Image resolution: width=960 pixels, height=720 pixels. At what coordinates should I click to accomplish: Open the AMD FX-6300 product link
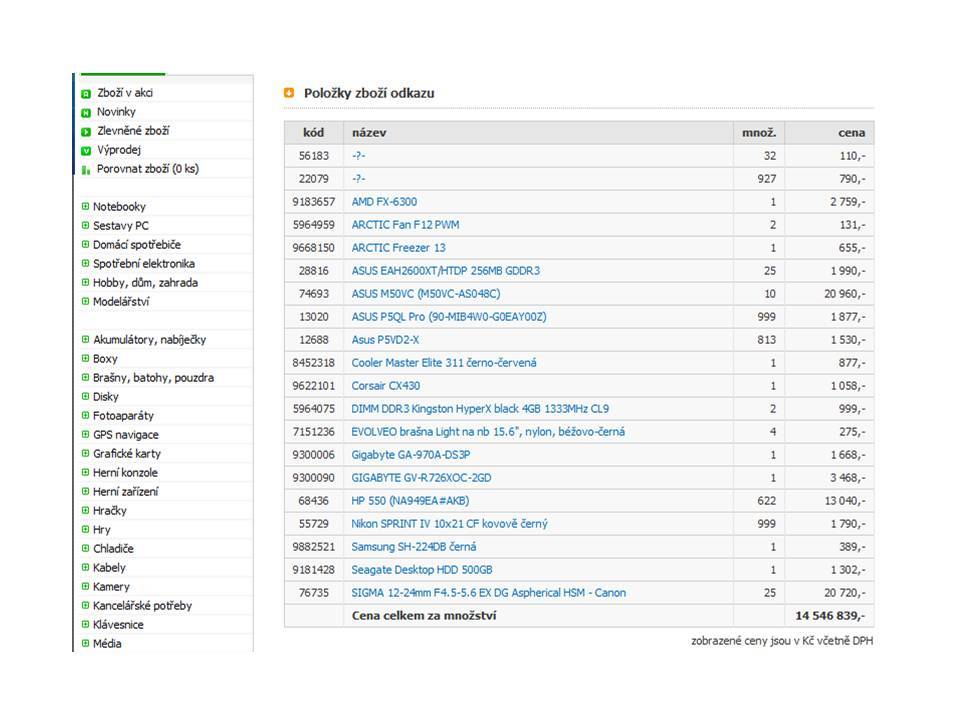click(384, 202)
